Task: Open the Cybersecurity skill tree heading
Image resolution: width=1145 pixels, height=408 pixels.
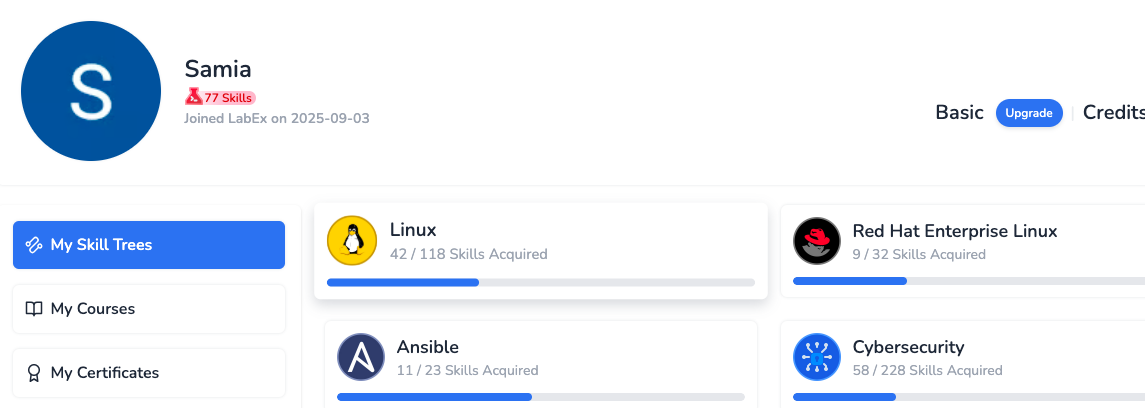Action: coord(908,347)
